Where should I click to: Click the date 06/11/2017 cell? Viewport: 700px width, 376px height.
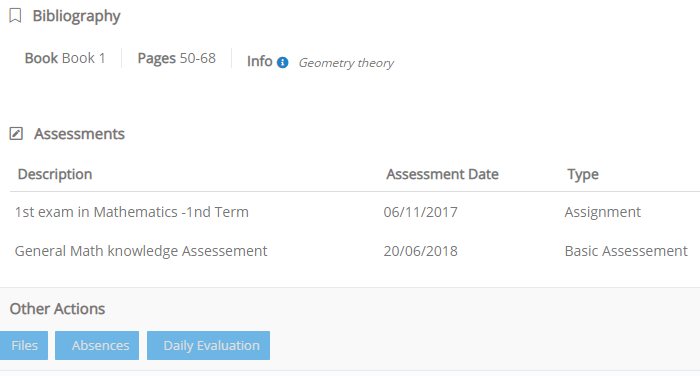coord(421,212)
